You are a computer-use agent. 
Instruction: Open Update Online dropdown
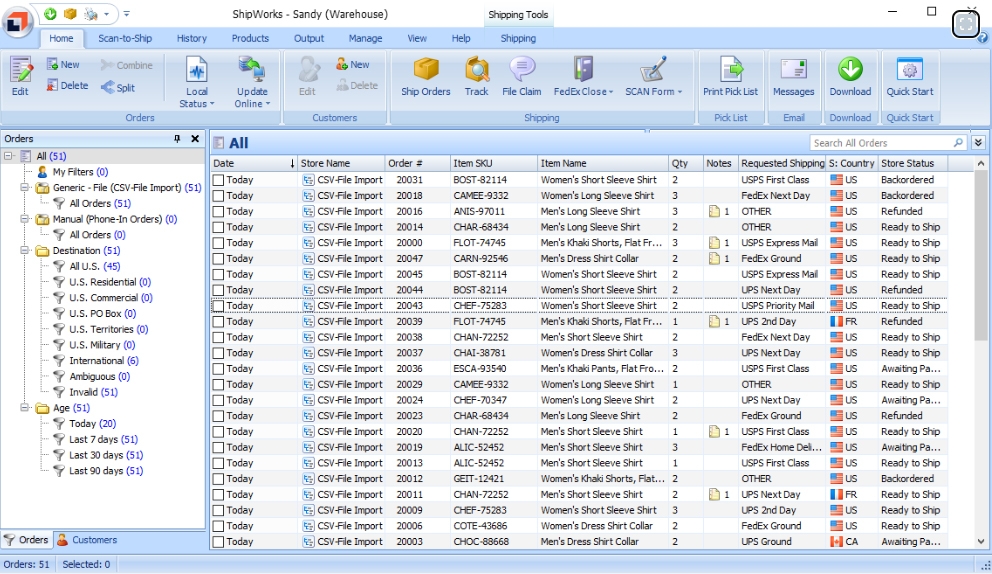[x=252, y=82]
